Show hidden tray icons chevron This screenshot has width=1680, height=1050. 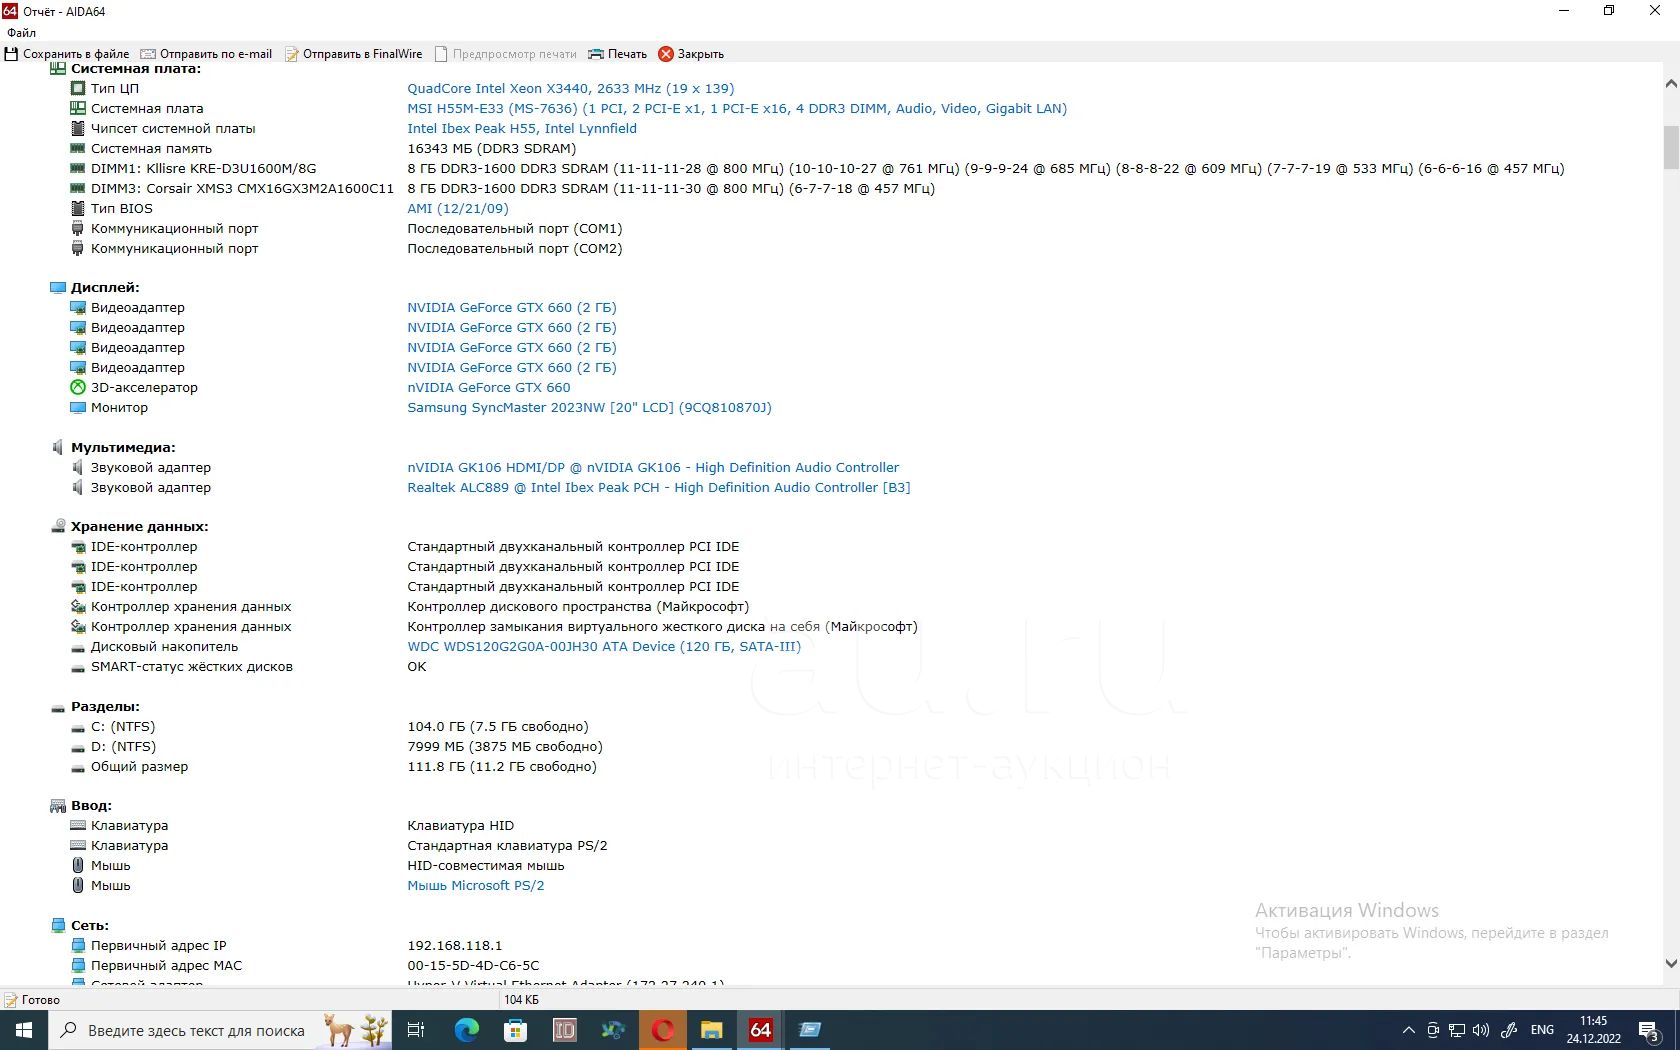click(1408, 1030)
